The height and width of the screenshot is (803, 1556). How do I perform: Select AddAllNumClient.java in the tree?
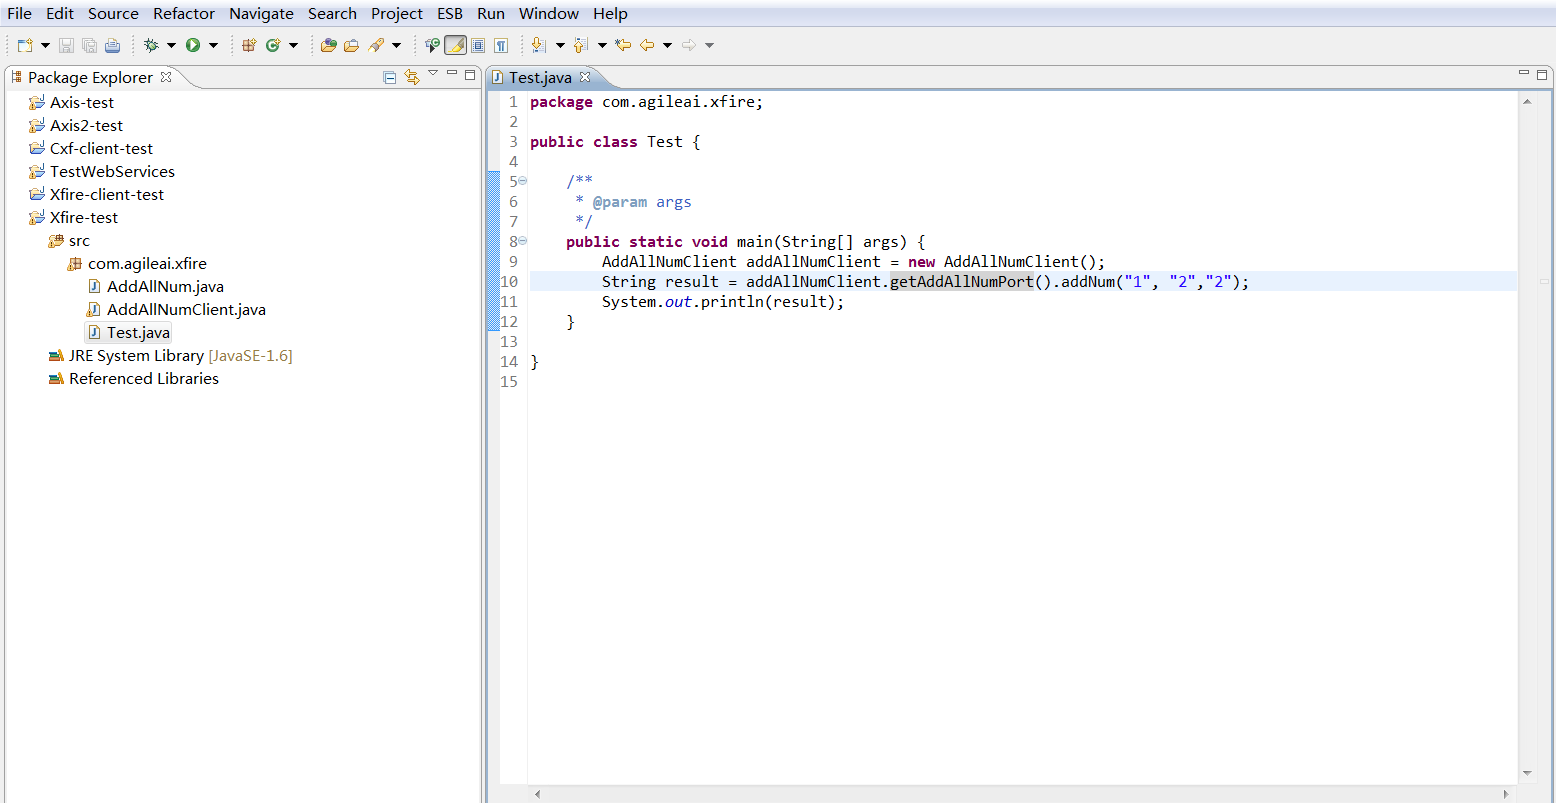[186, 309]
